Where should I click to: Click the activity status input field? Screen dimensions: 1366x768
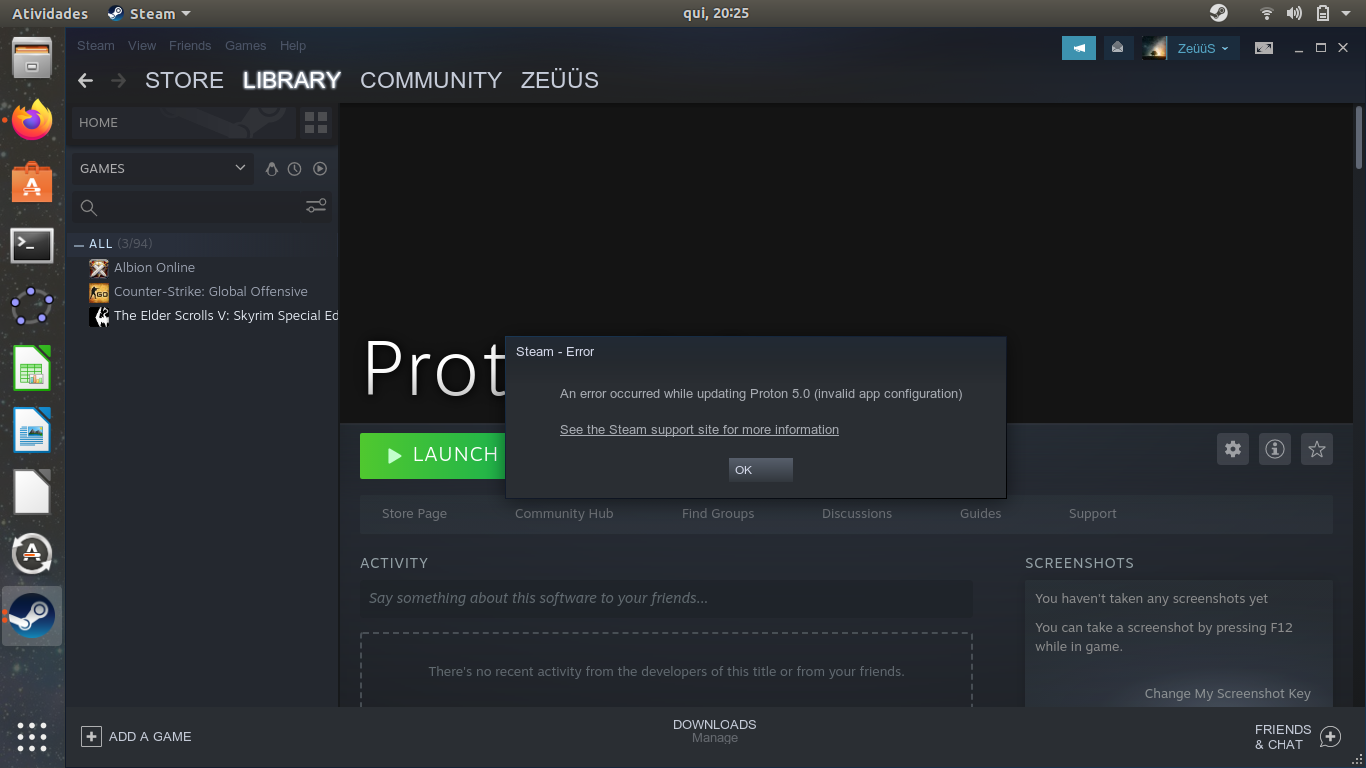tap(666, 599)
